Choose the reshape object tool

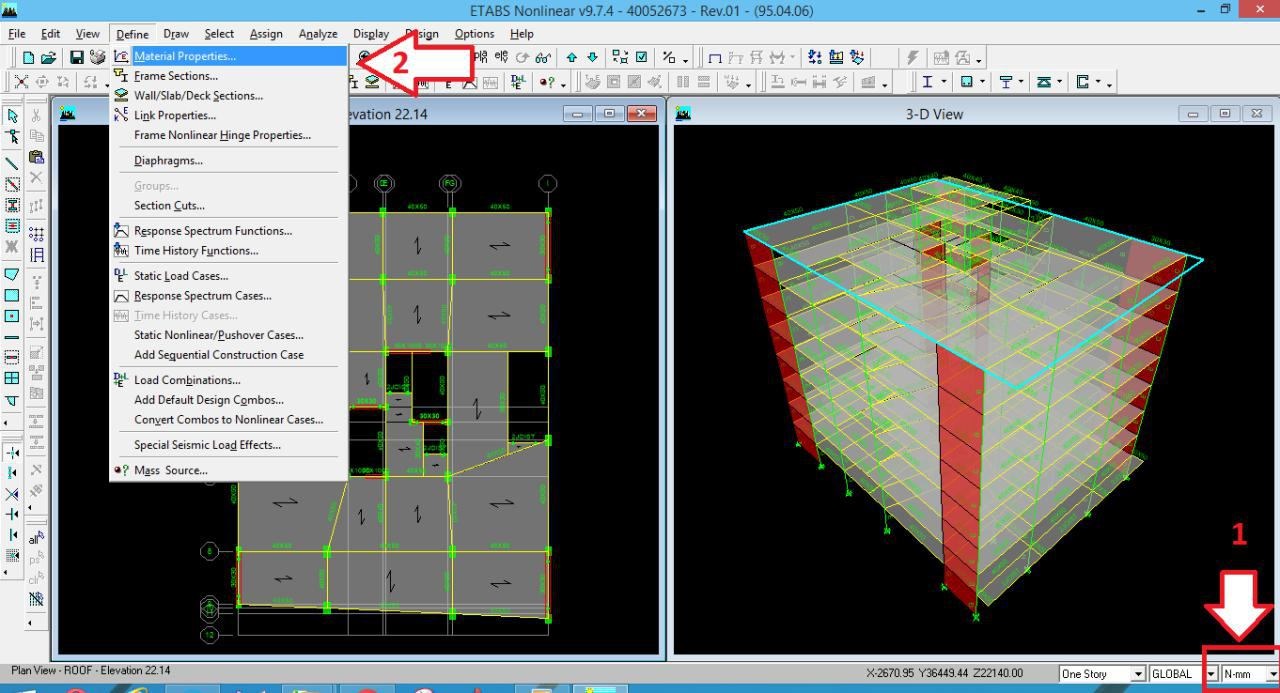(13, 137)
